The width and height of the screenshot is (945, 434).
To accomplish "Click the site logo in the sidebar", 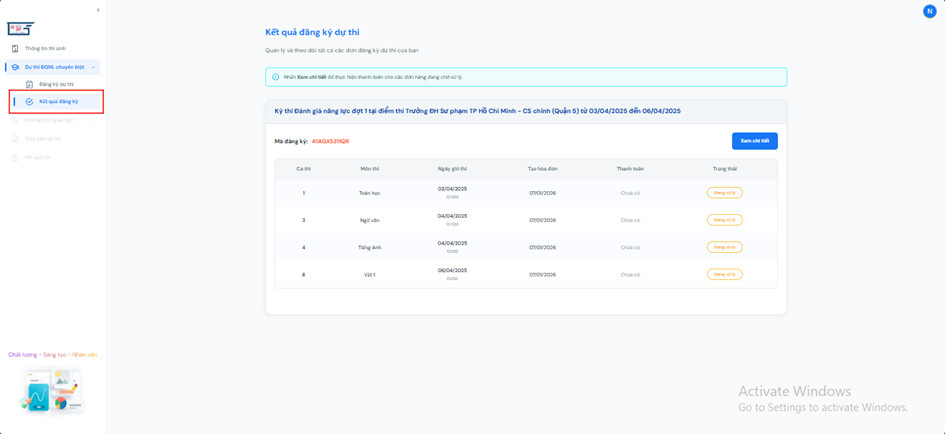I will pyautogui.click(x=20, y=28).
